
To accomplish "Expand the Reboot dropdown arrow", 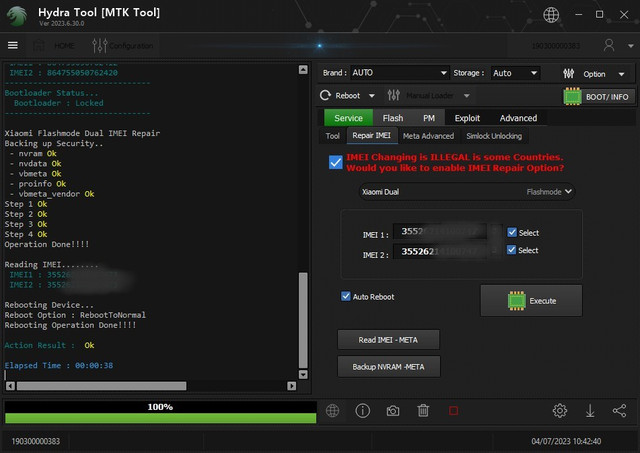I will tap(372, 96).
